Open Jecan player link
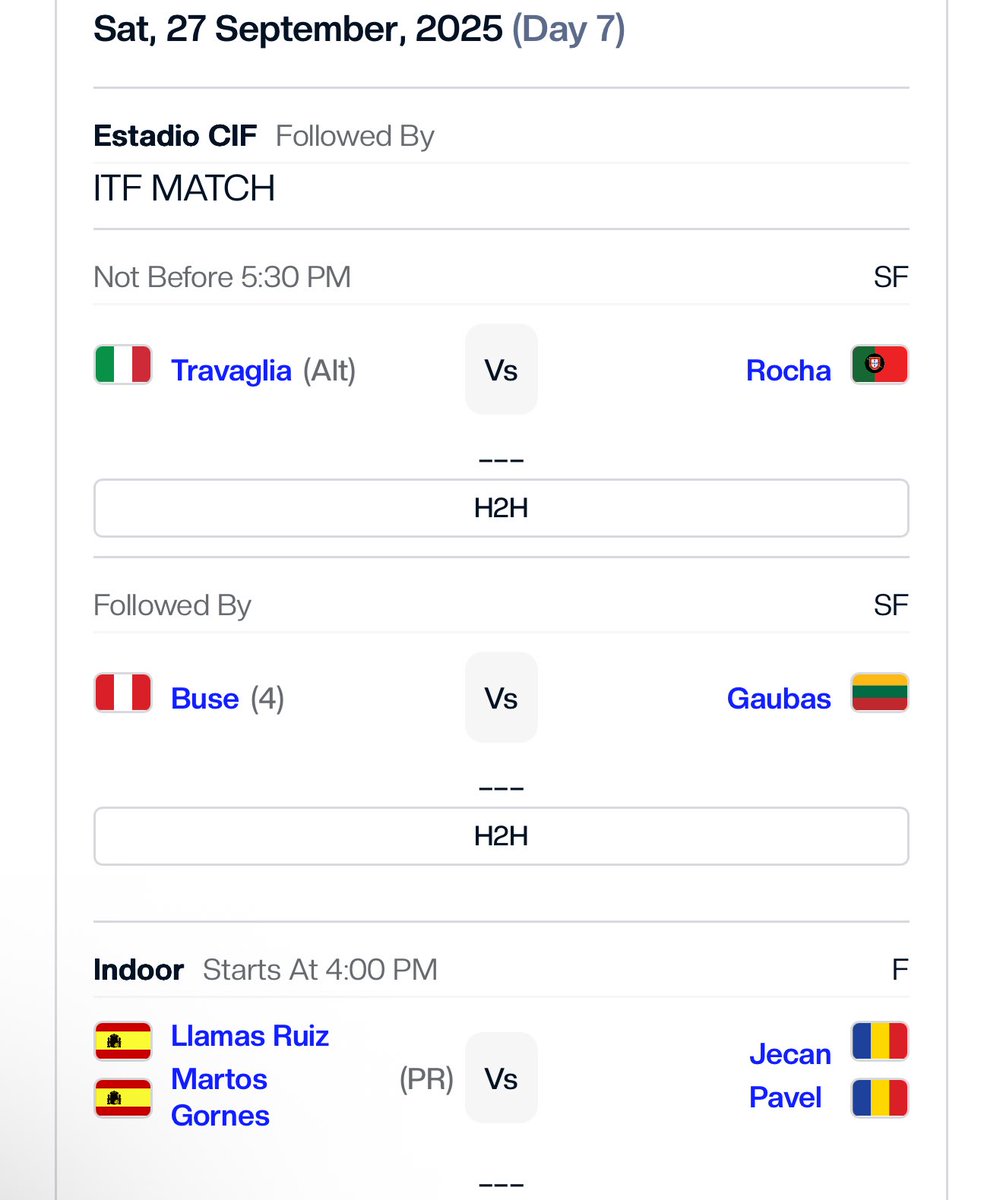Viewport: 1003px width, 1200px height. click(790, 1054)
